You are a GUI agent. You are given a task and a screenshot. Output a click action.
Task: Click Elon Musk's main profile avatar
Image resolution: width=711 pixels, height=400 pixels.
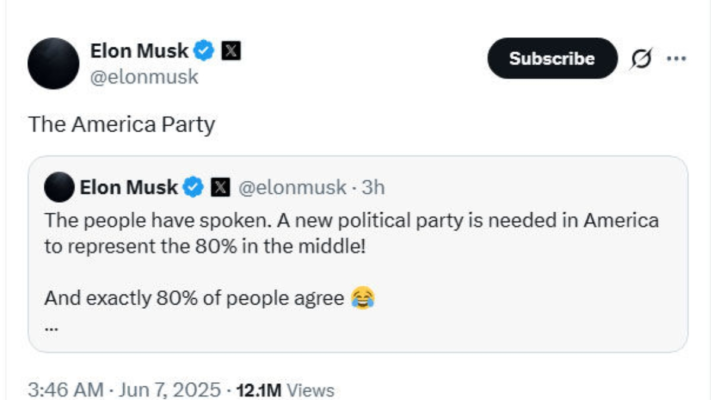click(54, 63)
